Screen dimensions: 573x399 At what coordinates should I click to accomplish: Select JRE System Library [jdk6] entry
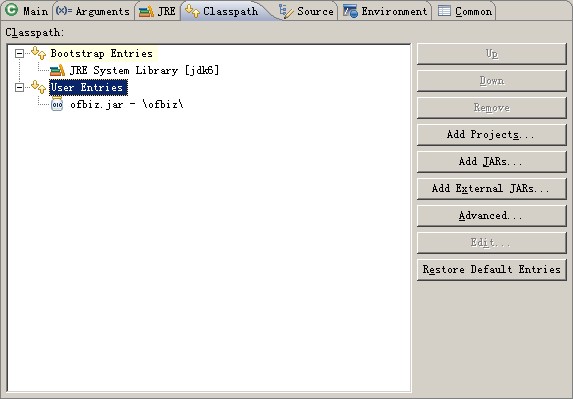tap(144, 70)
